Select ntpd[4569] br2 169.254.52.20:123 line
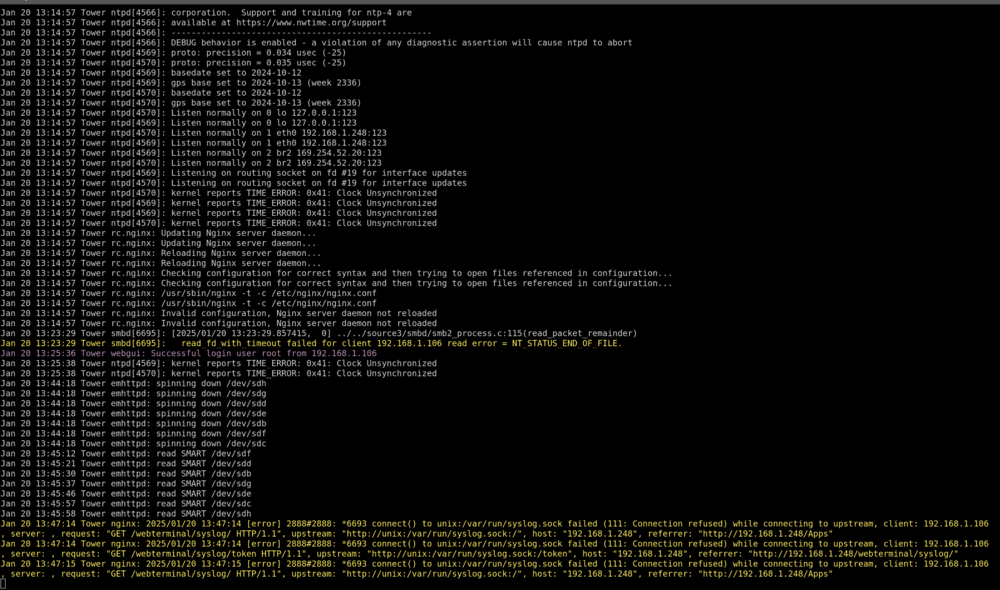The height and width of the screenshot is (590, 1000). 191,152
